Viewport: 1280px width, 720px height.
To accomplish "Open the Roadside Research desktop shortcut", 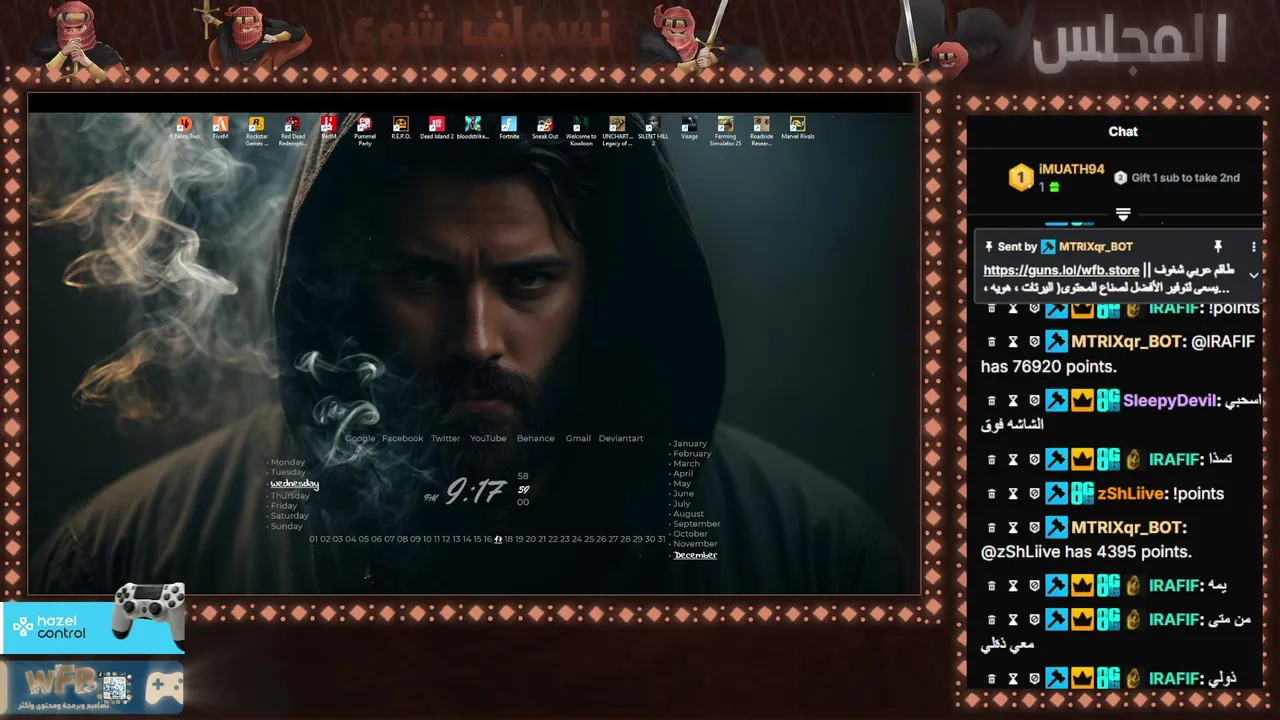I will (761, 131).
